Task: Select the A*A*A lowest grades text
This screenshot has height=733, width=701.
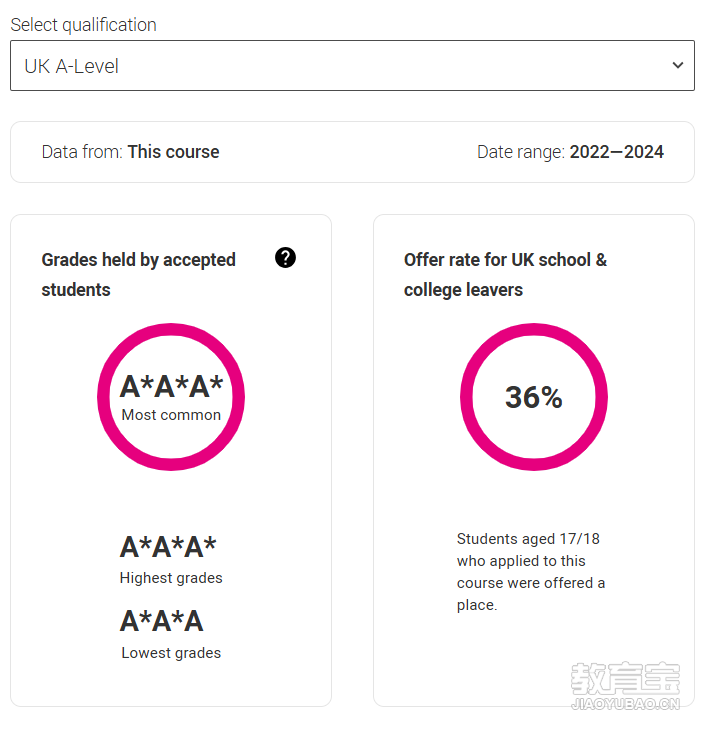Action: coord(162,621)
